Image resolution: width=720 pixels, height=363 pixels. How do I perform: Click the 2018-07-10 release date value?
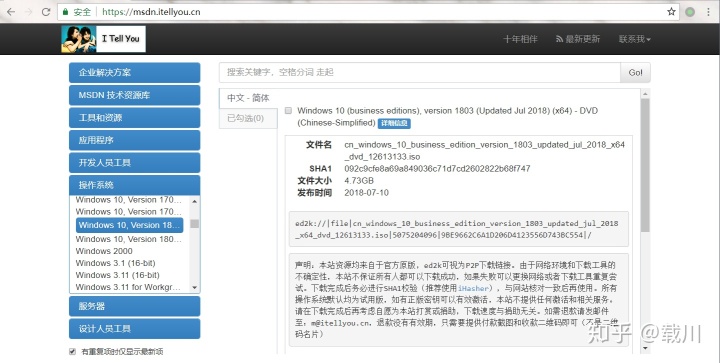[x=366, y=192]
